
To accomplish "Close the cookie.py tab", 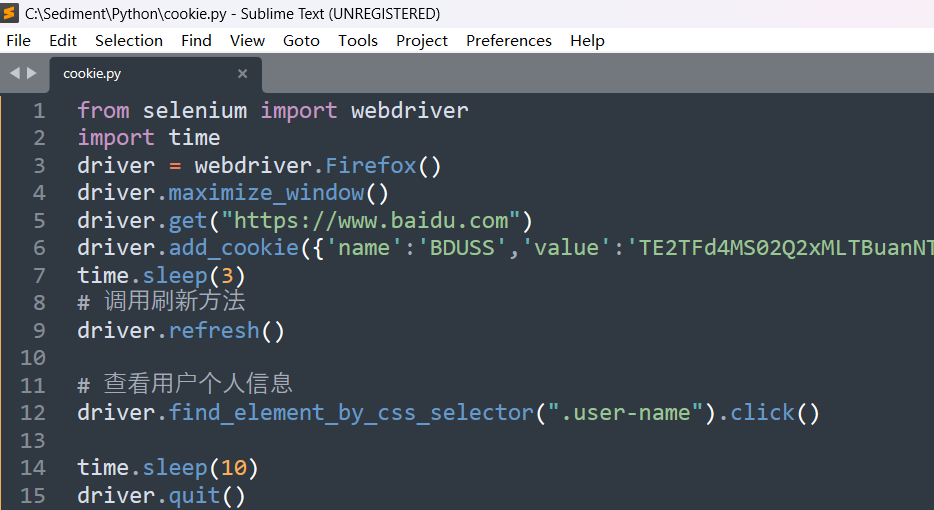I will (x=242, y=73).
